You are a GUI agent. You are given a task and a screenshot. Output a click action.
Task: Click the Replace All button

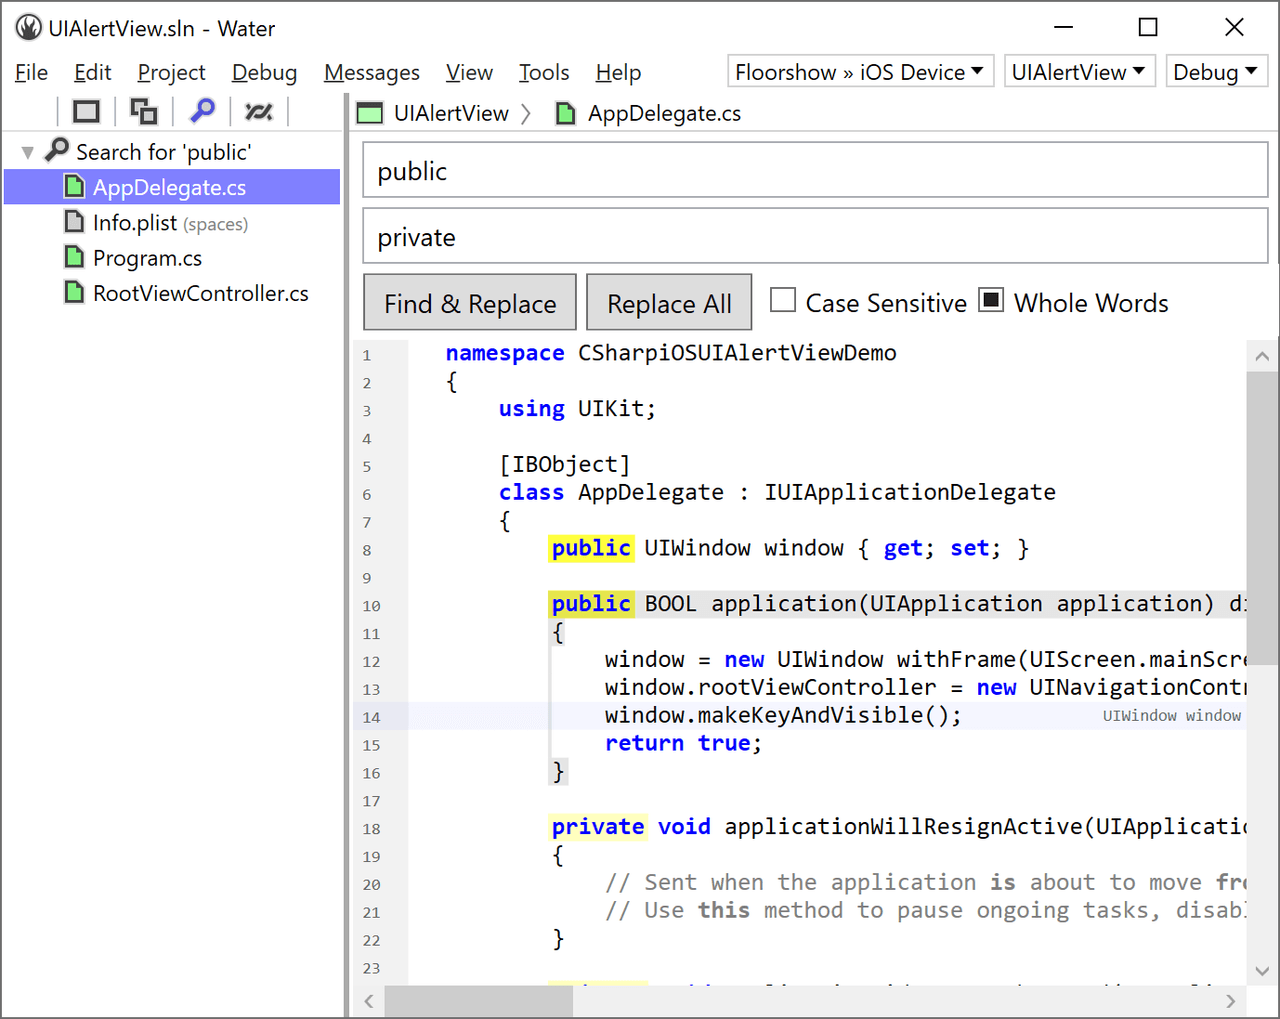669,302
